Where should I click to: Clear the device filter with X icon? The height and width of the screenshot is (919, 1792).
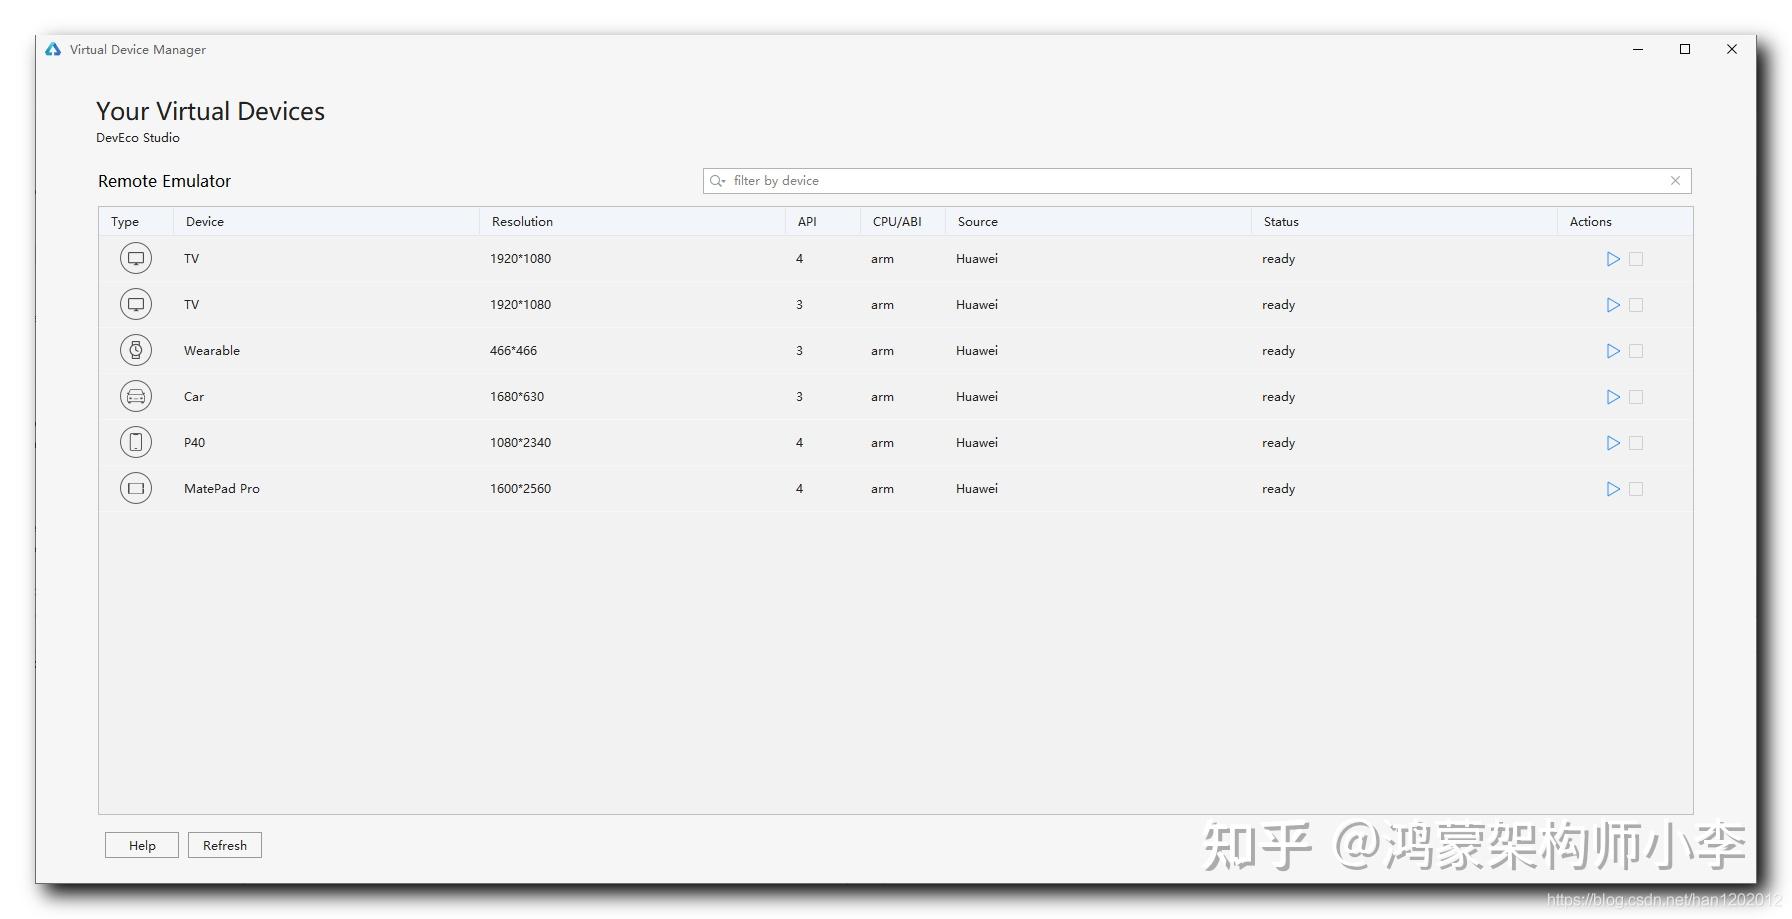(1675, 181)
